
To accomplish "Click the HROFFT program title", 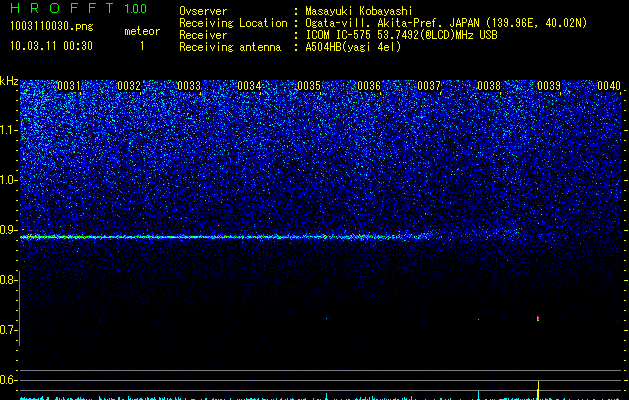I will (x=62, y=8).
